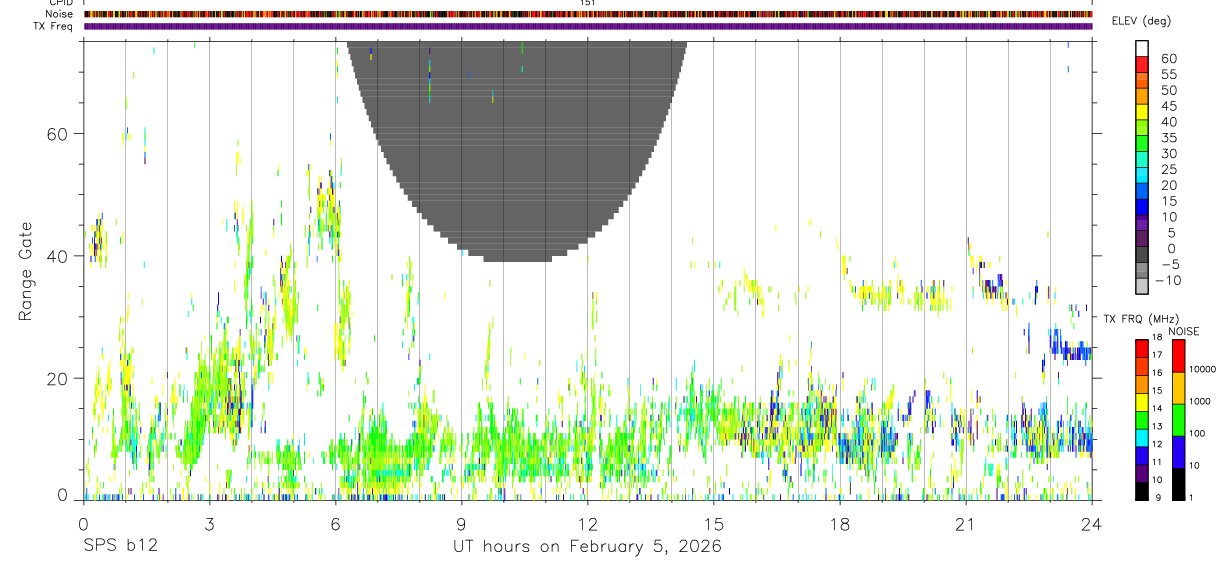Screen dimensions: 1228x567
Task: Click the "Range Gate" y-axis title
Action: tap(27, 272)
